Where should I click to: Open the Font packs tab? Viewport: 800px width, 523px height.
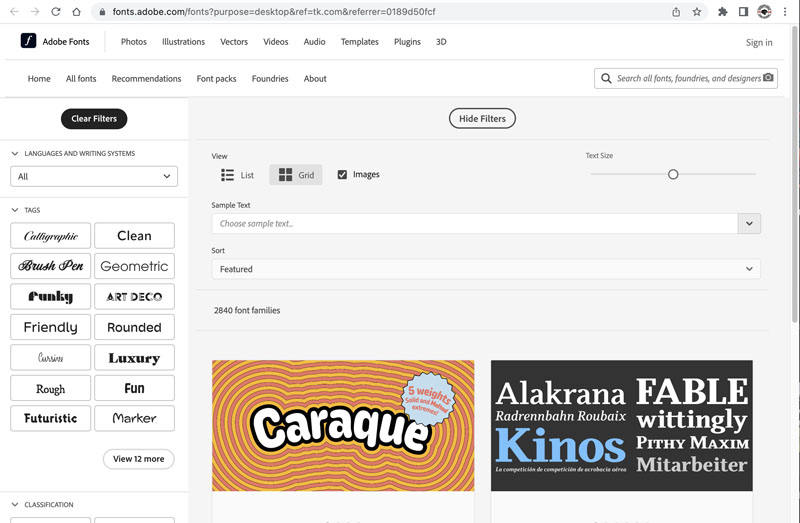pyautogui.click(x=216, y=79)
